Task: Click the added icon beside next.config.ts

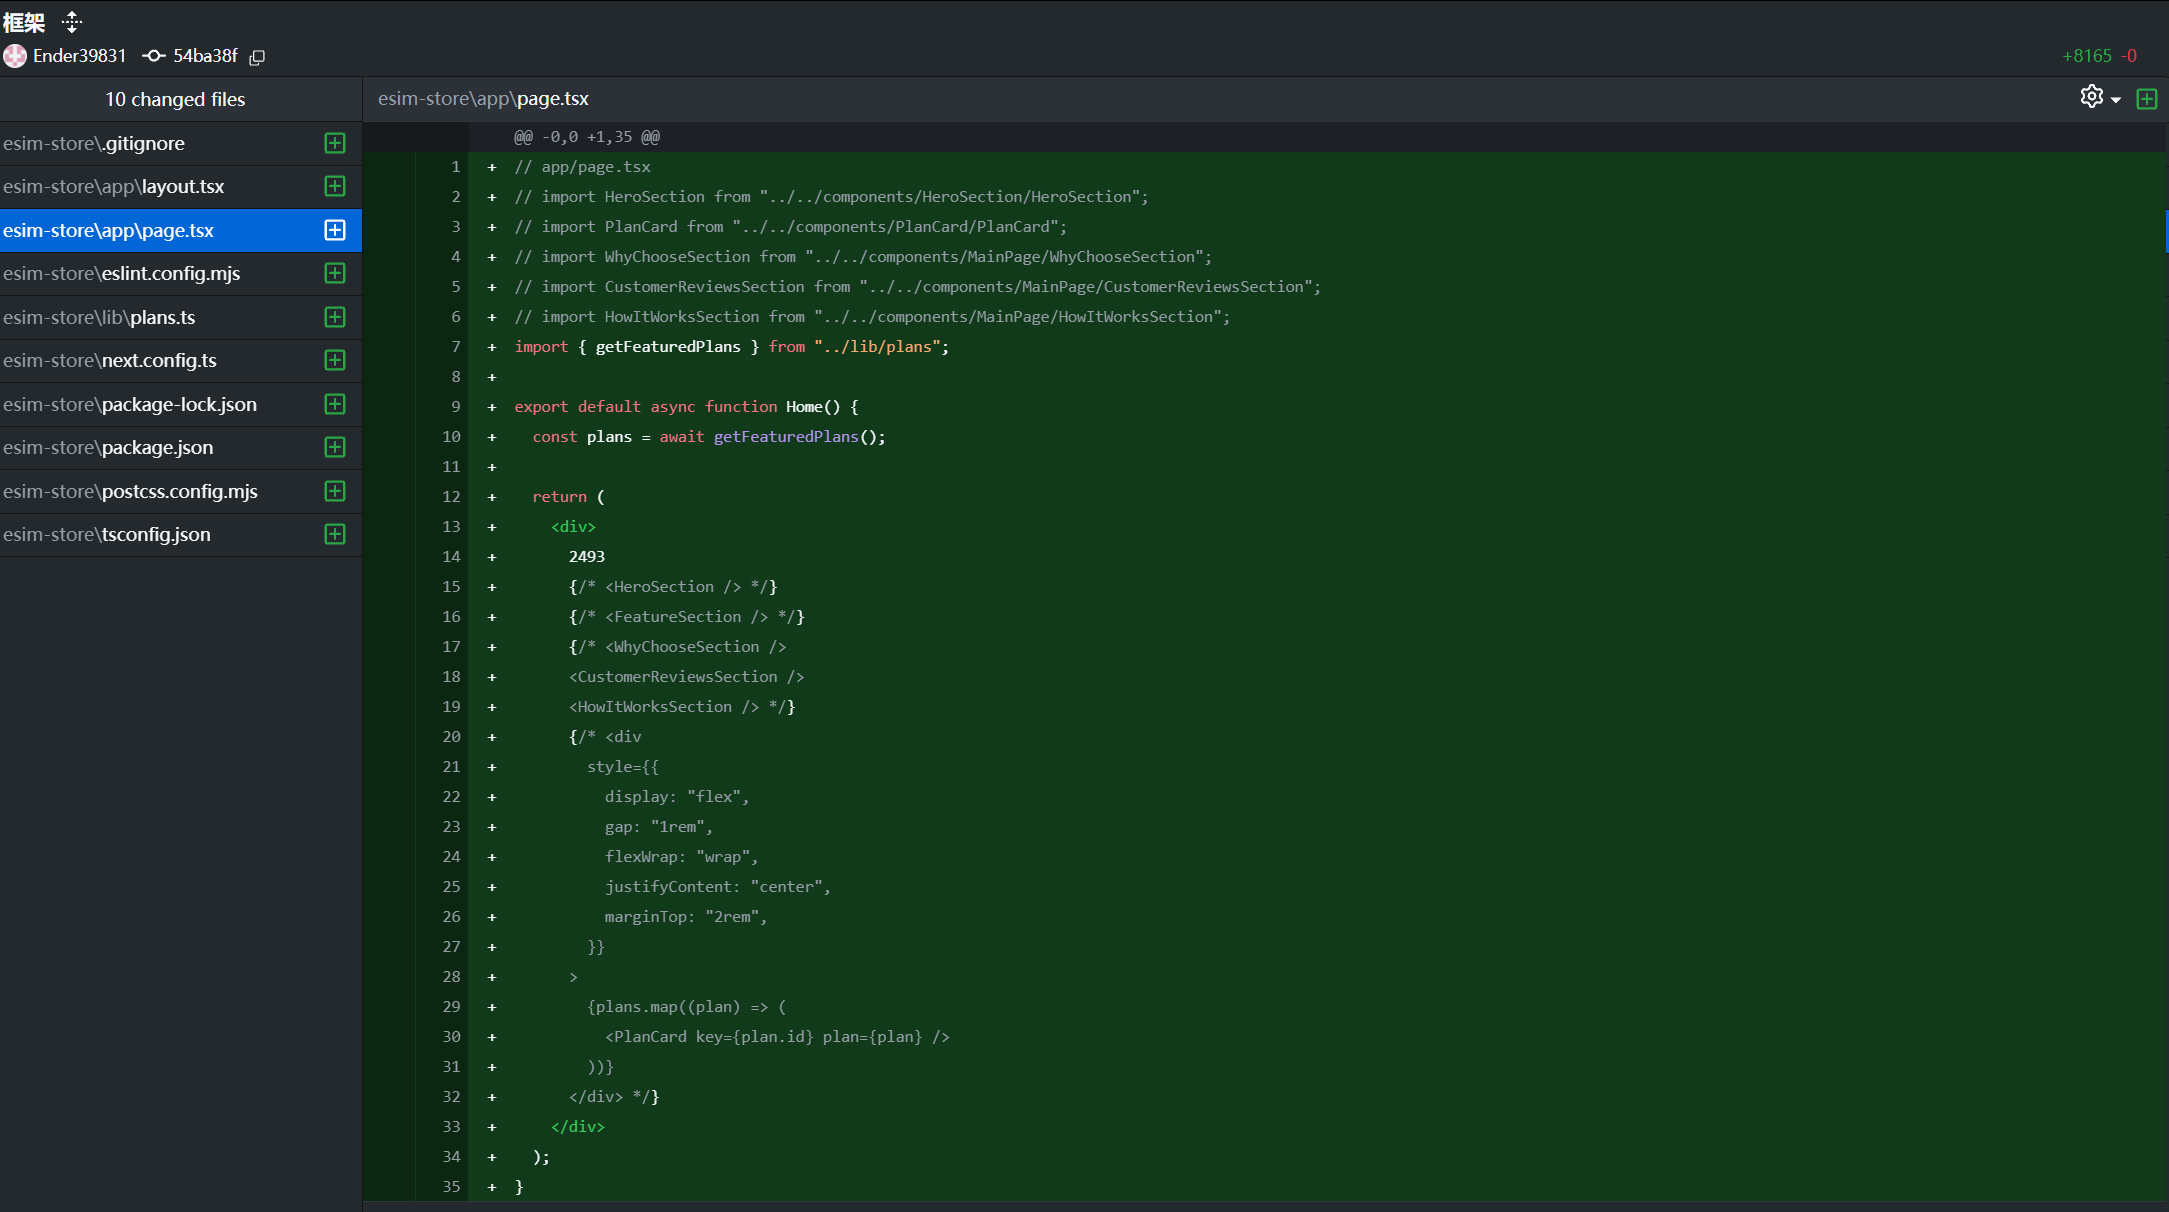Action: coord(335,360)
